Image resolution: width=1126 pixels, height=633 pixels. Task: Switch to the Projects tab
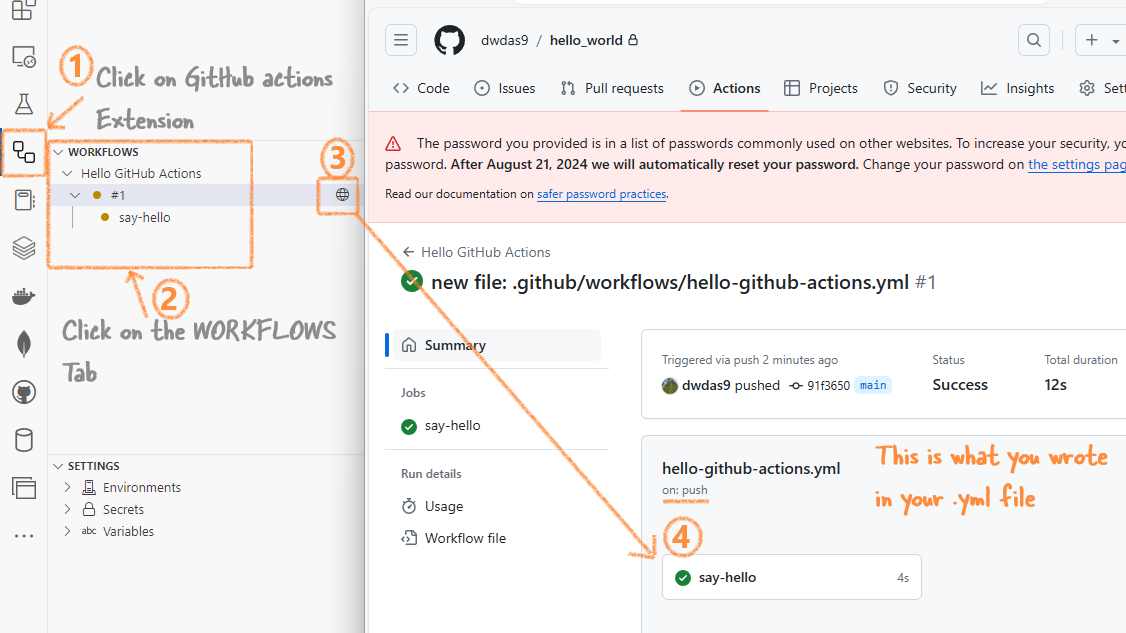(x=821, y=88)
